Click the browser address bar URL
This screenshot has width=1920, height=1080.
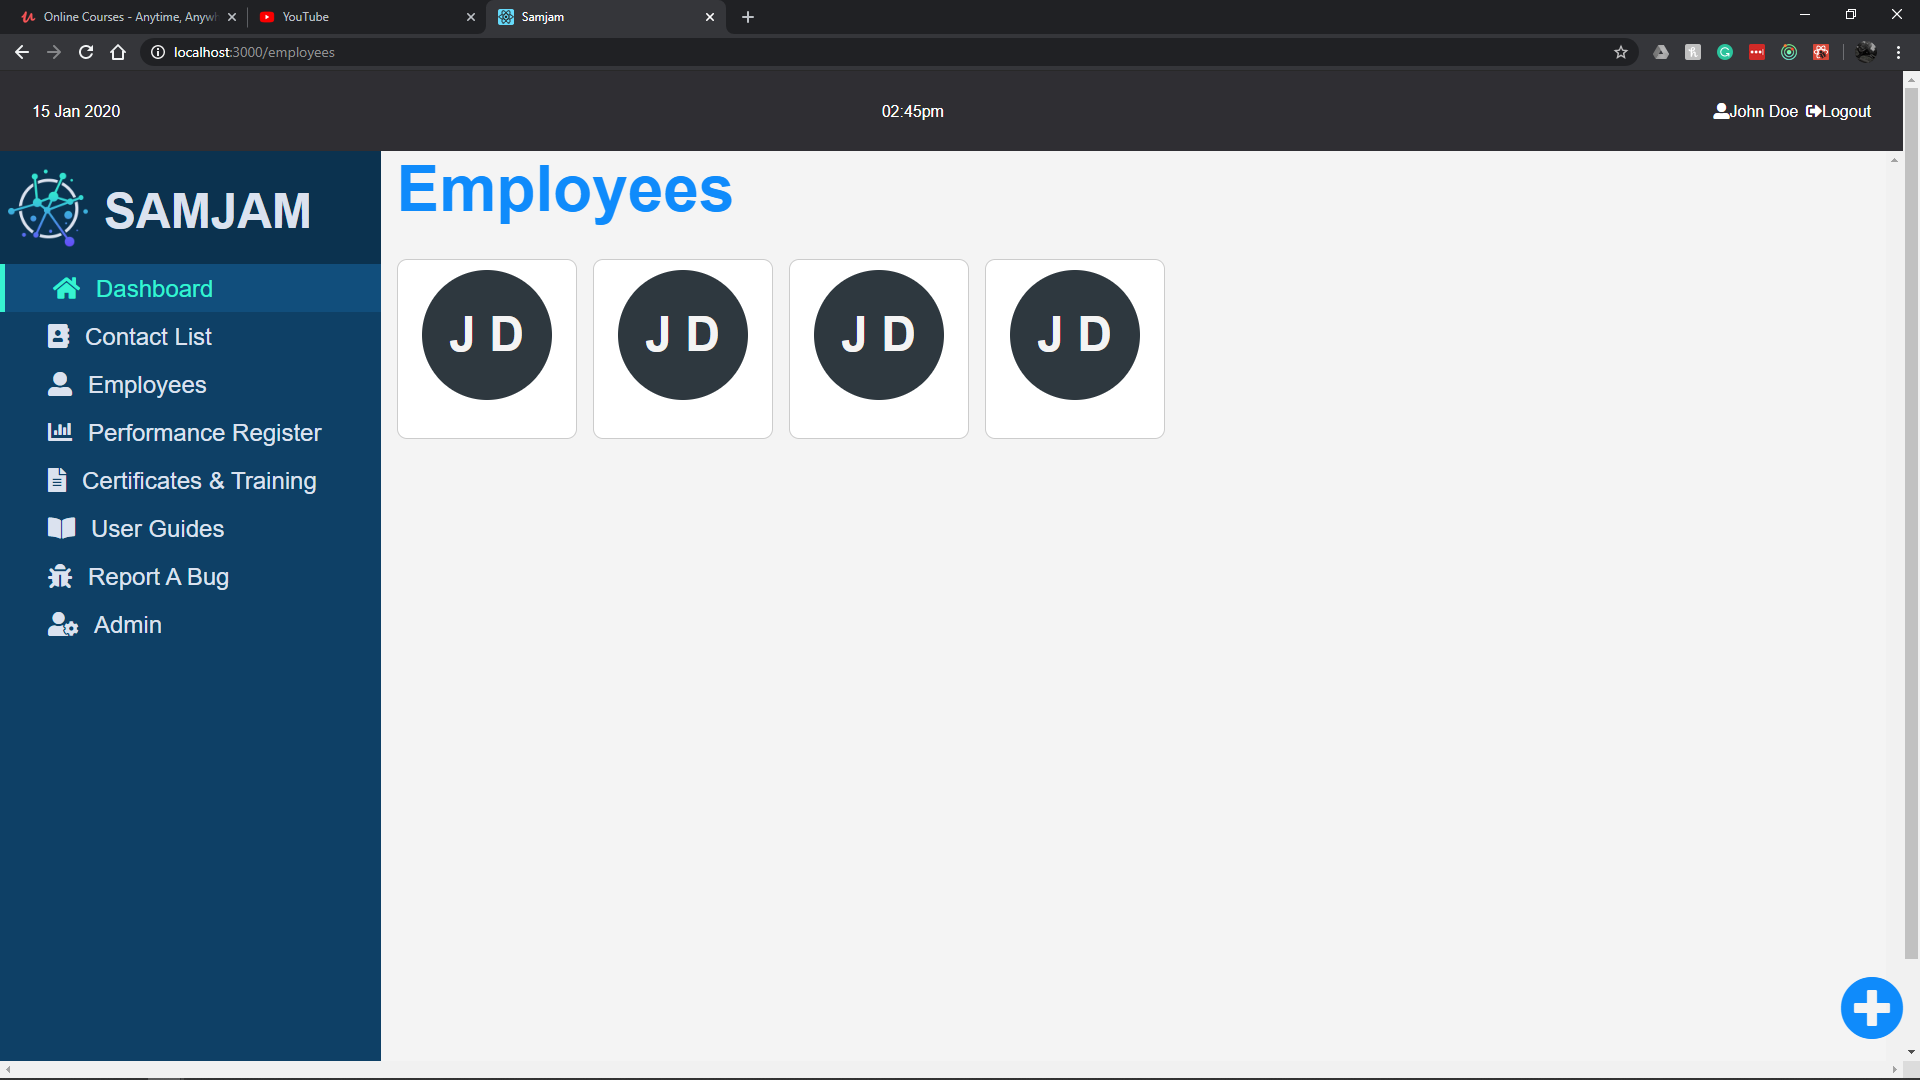254,52
